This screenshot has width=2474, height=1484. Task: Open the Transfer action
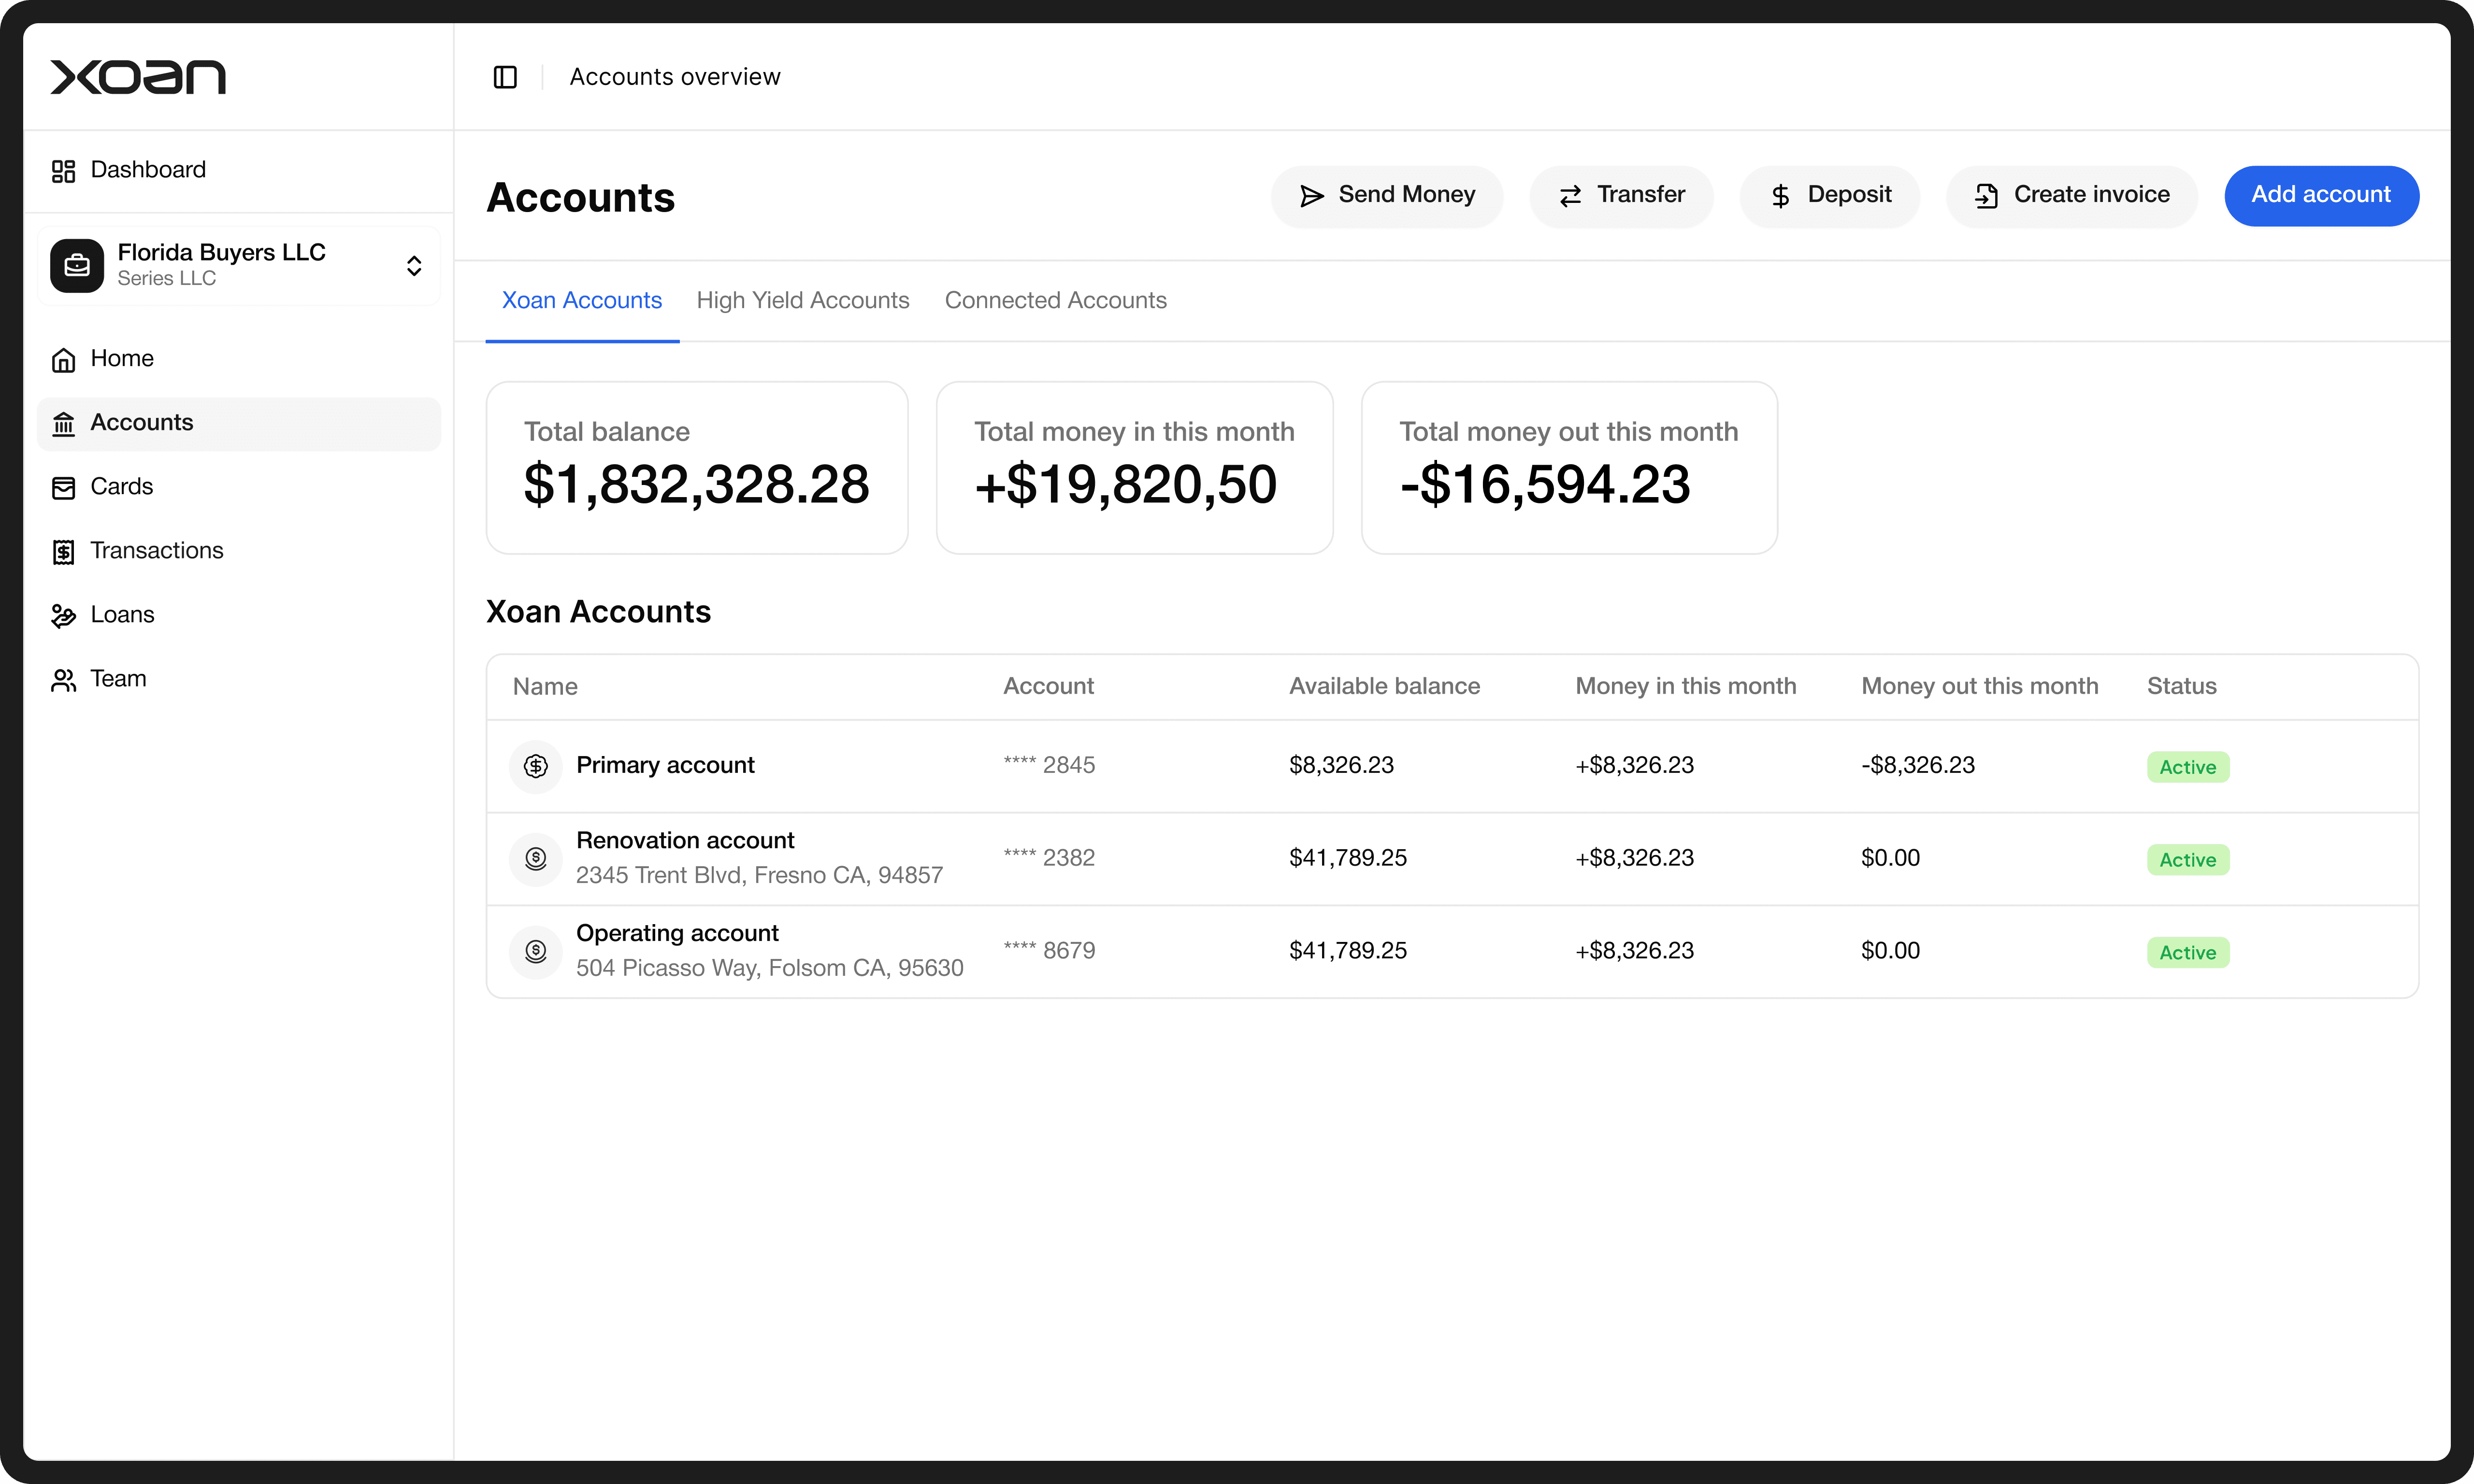coord(1620,196)
